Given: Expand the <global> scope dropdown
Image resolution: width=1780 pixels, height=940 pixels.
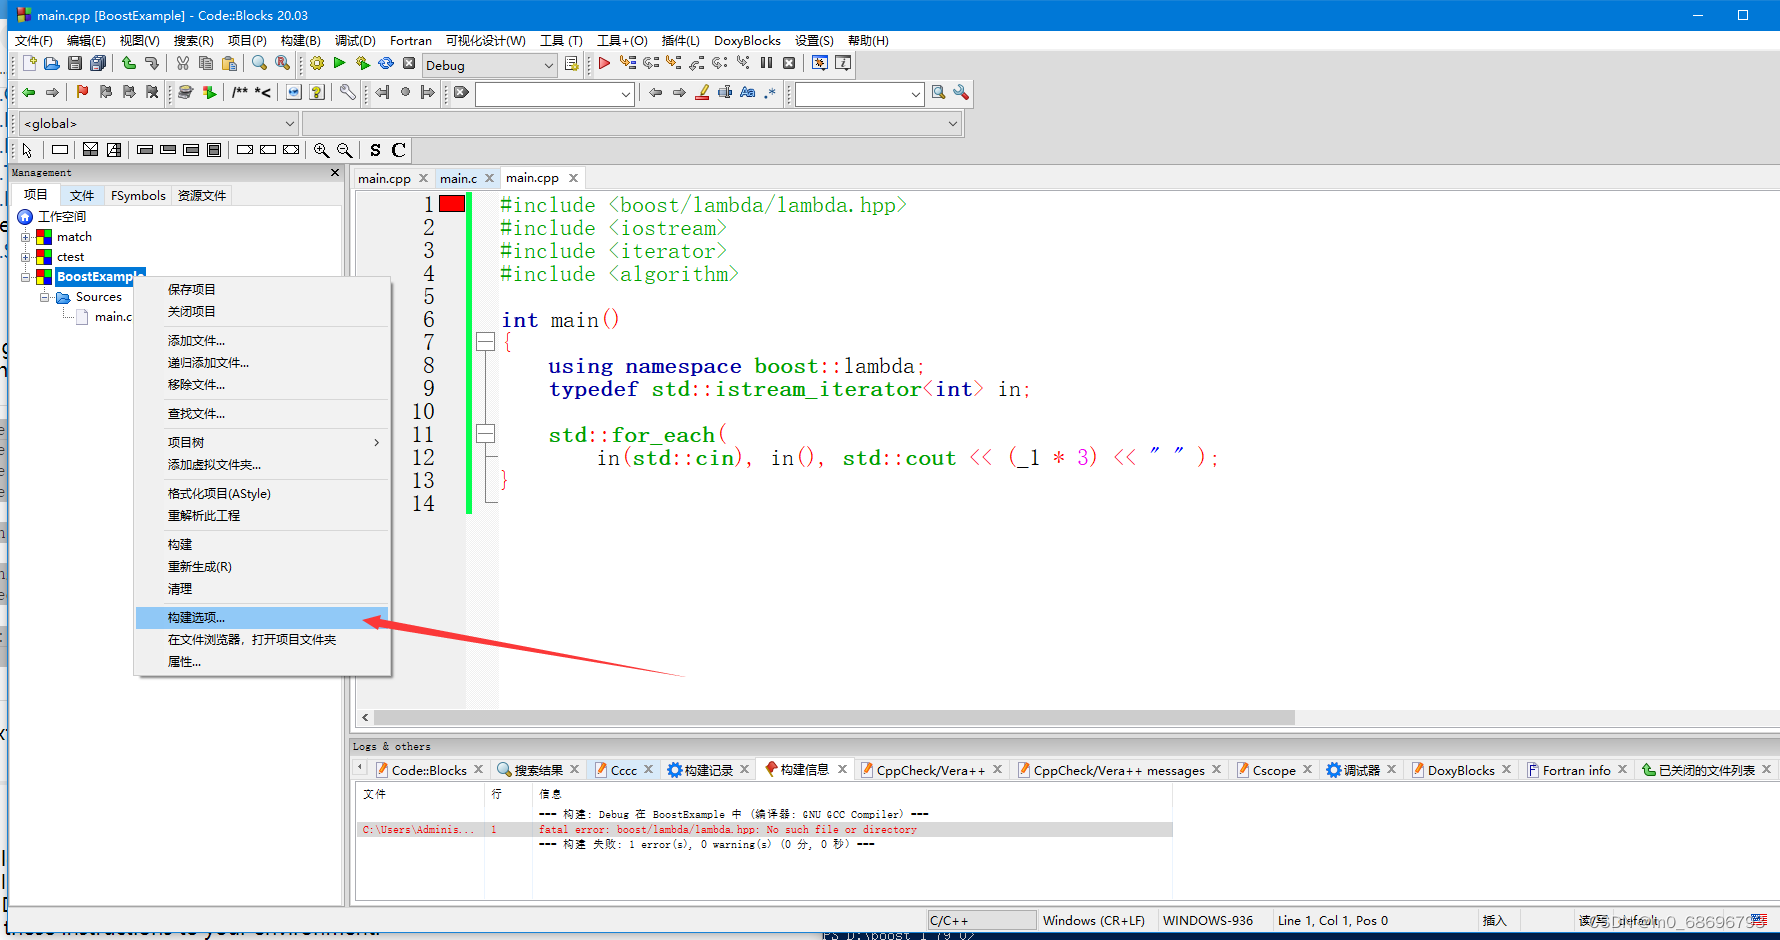Looking at the screenshot, I should click(x=288, y=123).
